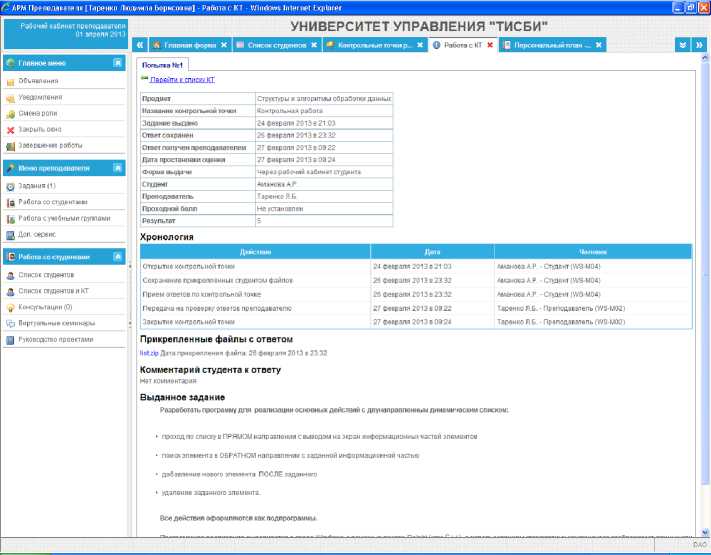Open the tab list dropdown arrow
The image size is (711, 555).
tap(682, 45)
